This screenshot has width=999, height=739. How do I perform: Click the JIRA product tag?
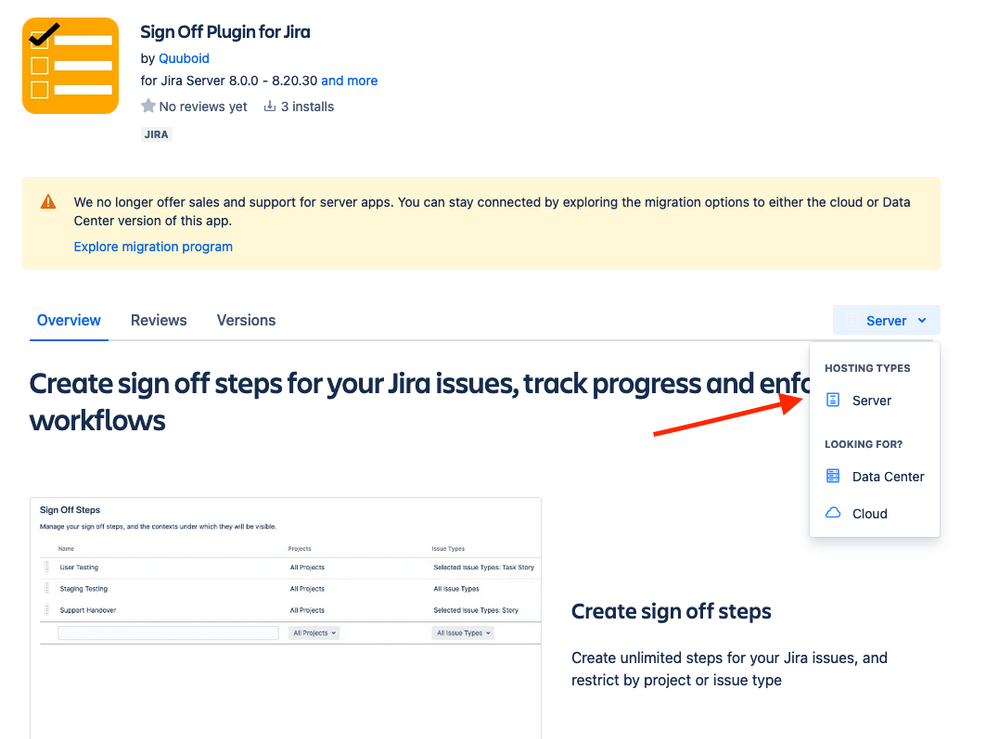(x=156, y=134)
